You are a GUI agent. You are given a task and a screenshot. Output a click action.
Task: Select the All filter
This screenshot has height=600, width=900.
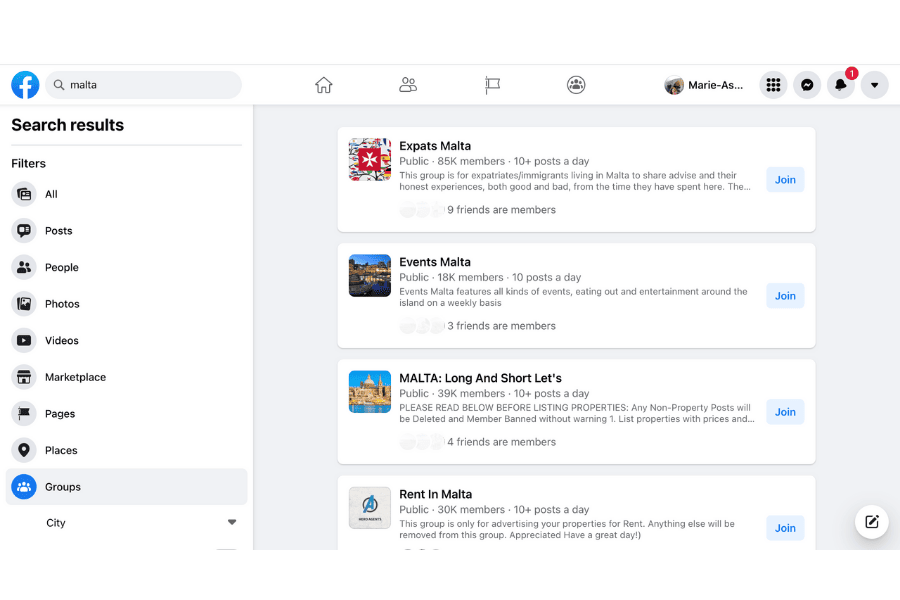(x=126, y=194)
